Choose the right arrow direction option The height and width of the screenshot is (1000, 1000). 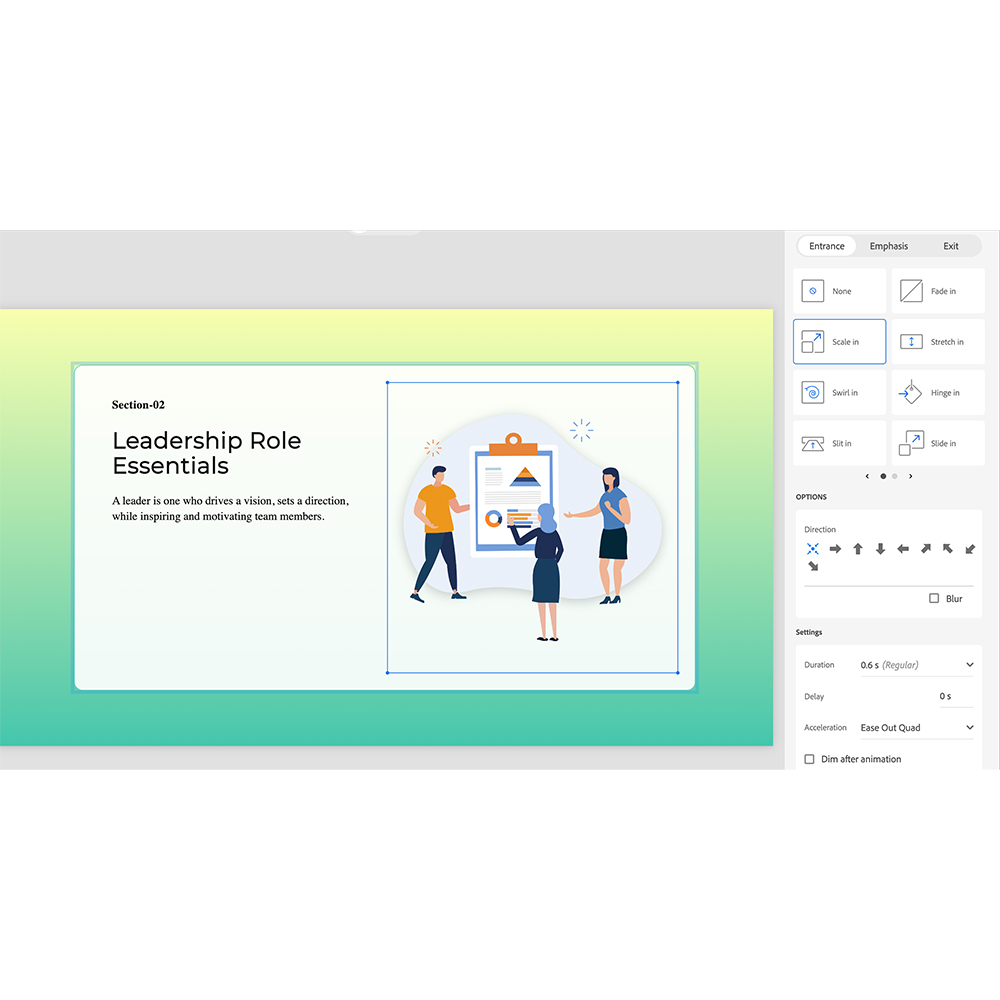pyautogui.click(x=835, y=548)
